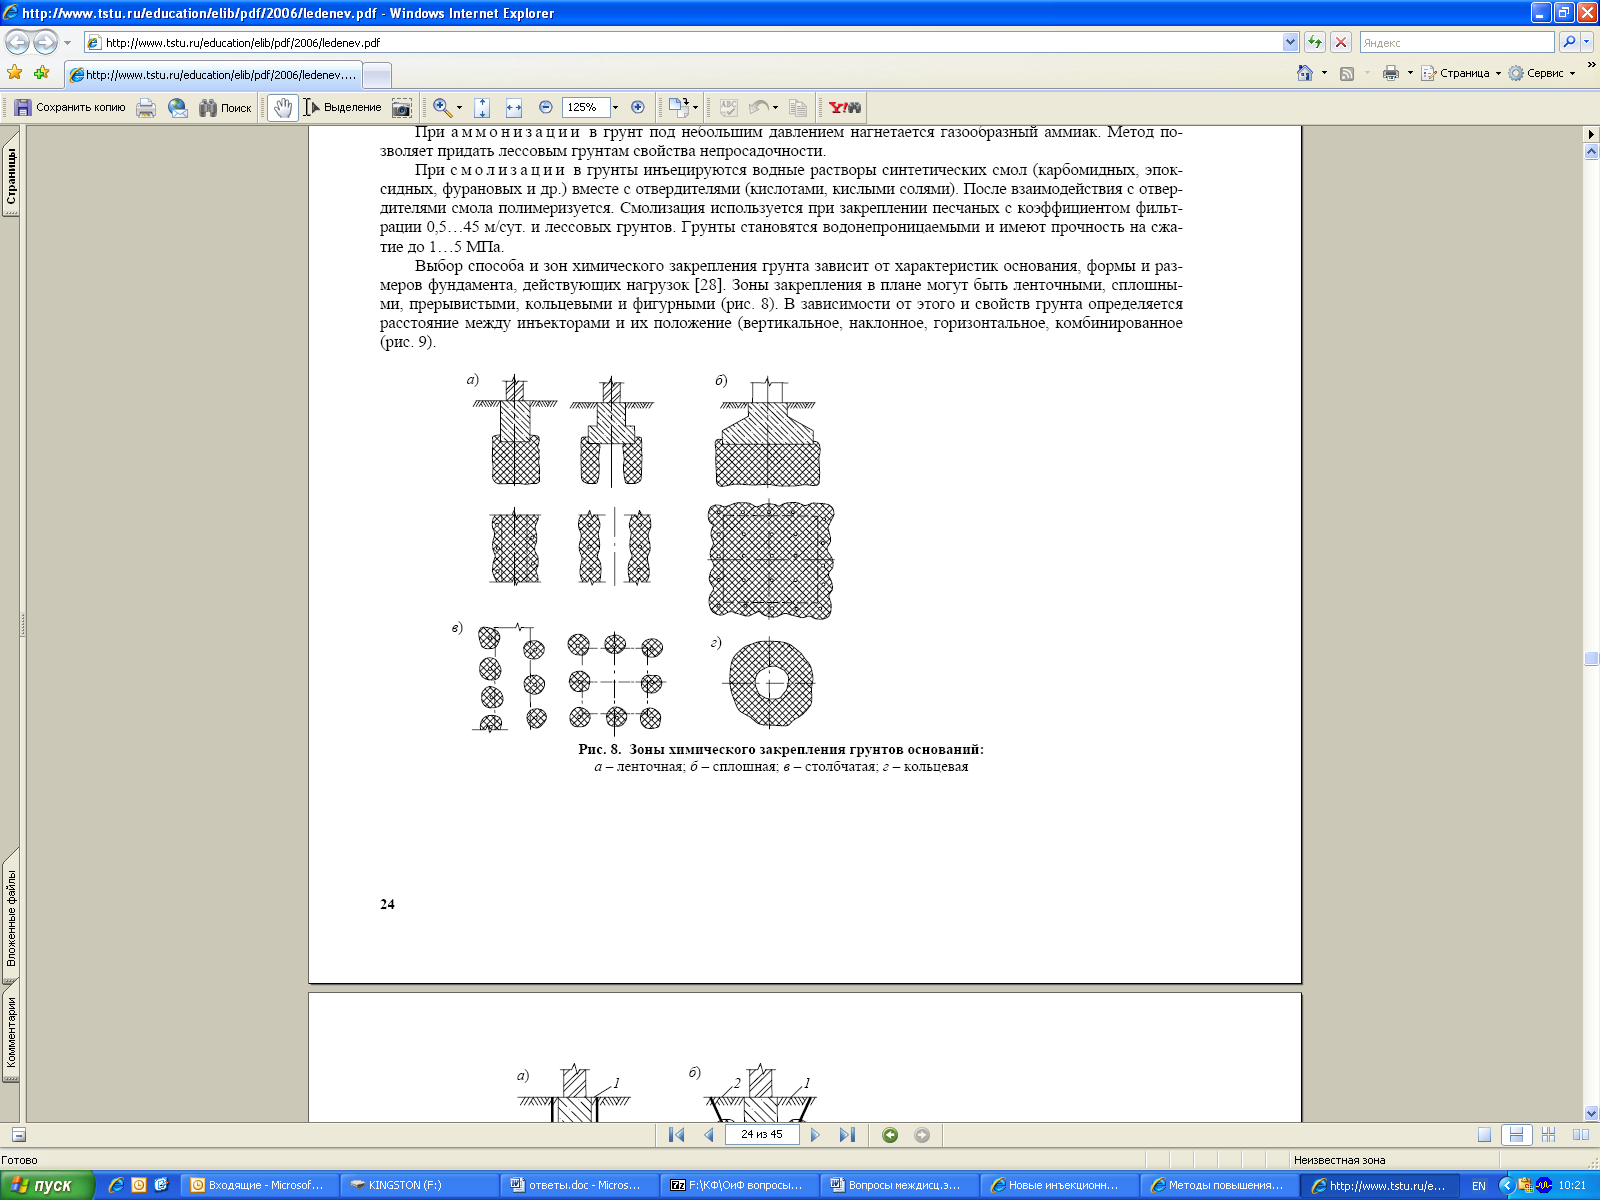
Task: Click the Add to Favorites icon
Action: tap(41, 72)
